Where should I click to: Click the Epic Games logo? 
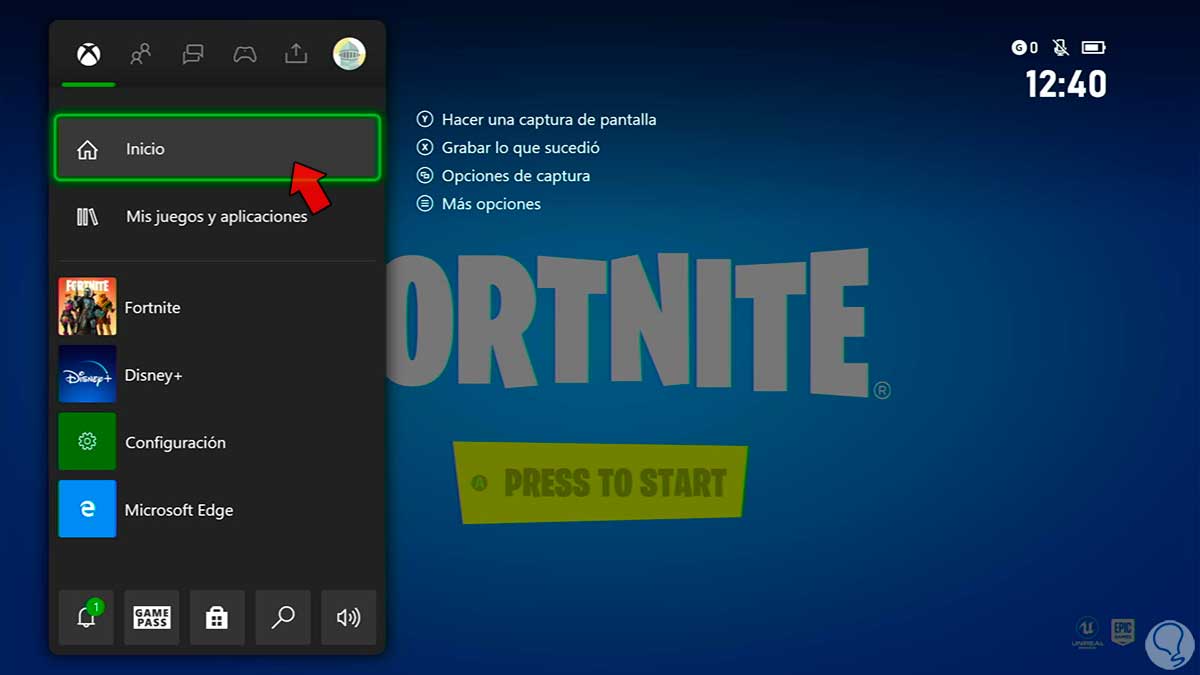point(1122,631)
